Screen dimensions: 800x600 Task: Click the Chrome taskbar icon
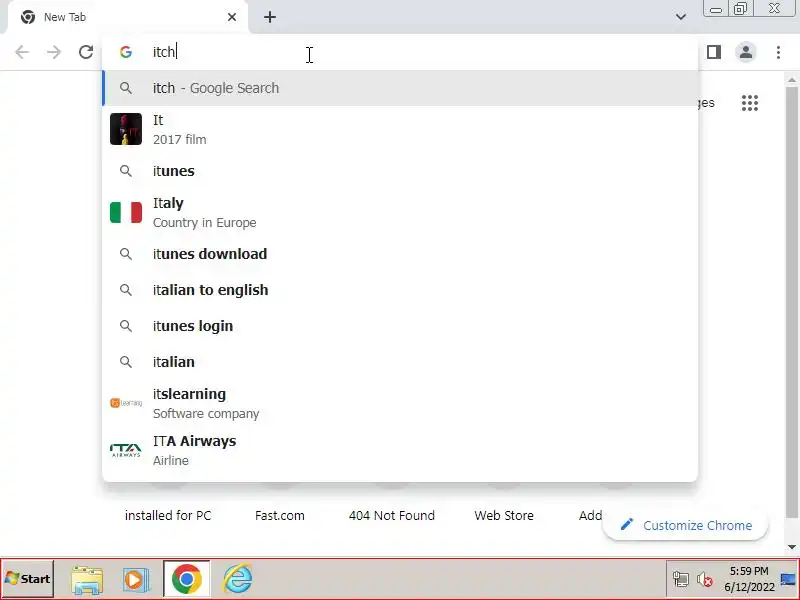187,579
